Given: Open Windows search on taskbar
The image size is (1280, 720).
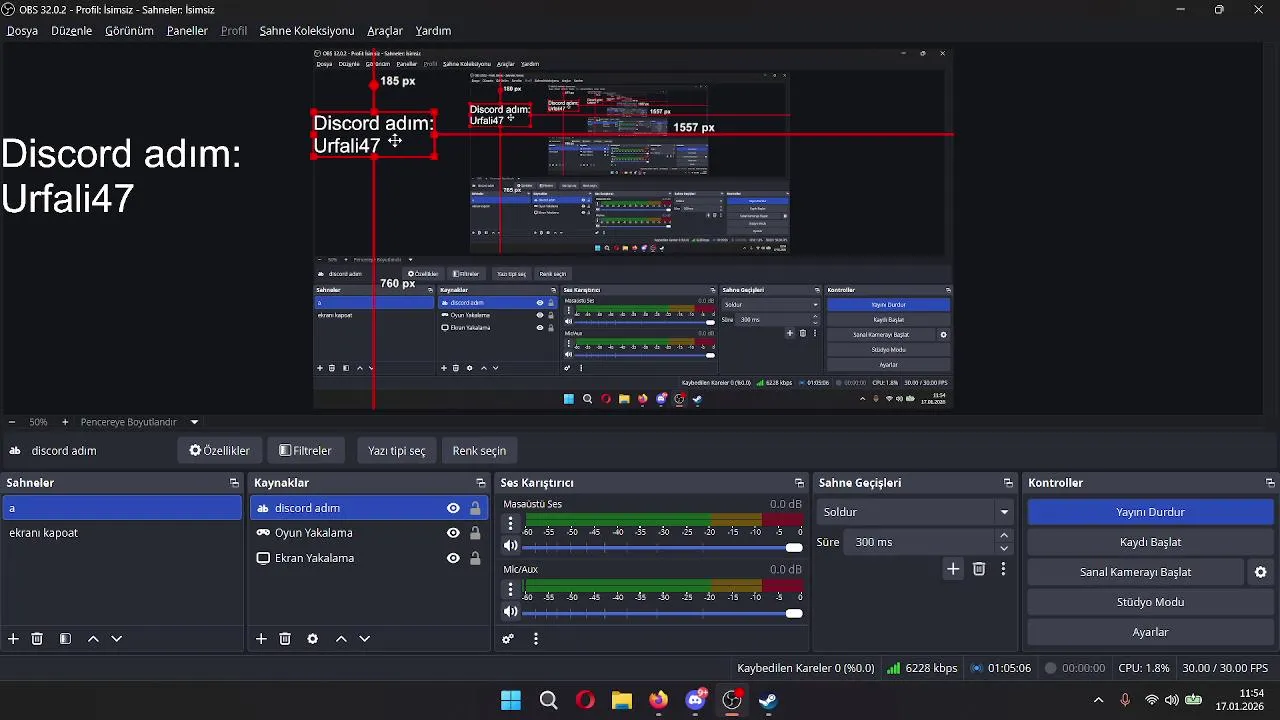Looking at the screenshot, I should tap(548, 700).
